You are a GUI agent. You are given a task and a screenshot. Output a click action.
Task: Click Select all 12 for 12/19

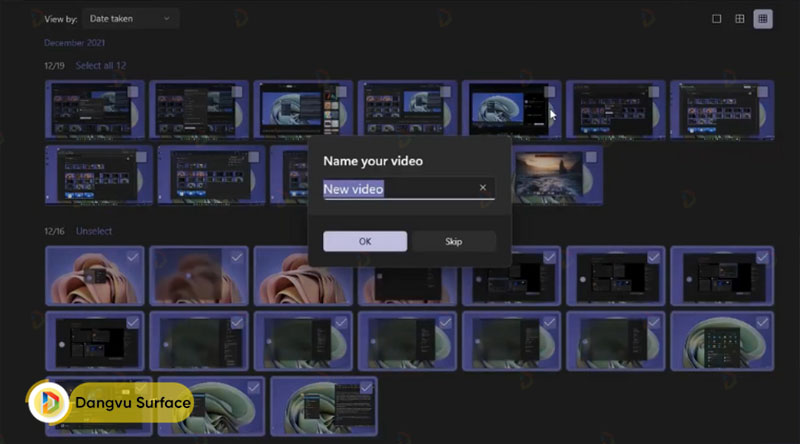point(101,66)
